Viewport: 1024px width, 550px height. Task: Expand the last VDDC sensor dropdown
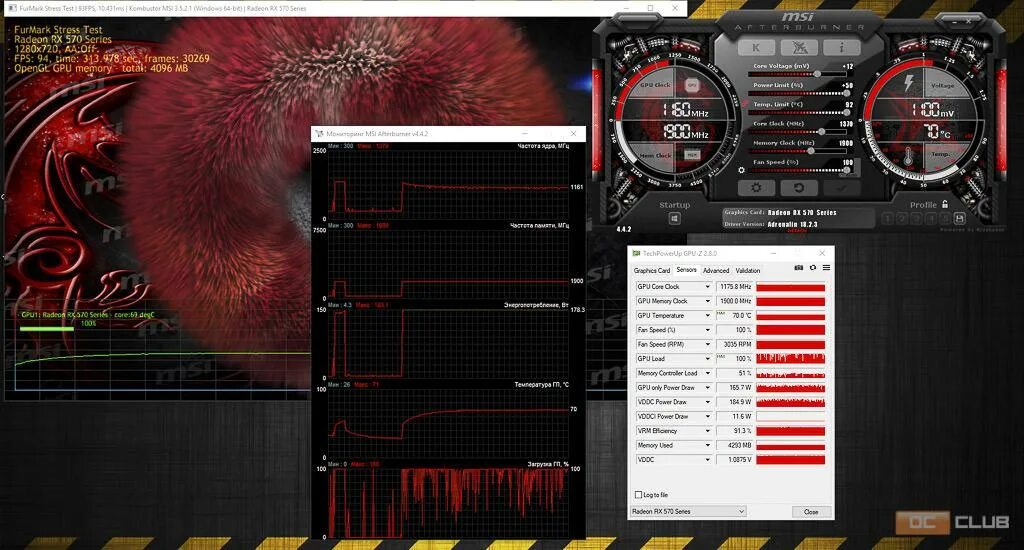coord(707,459)
